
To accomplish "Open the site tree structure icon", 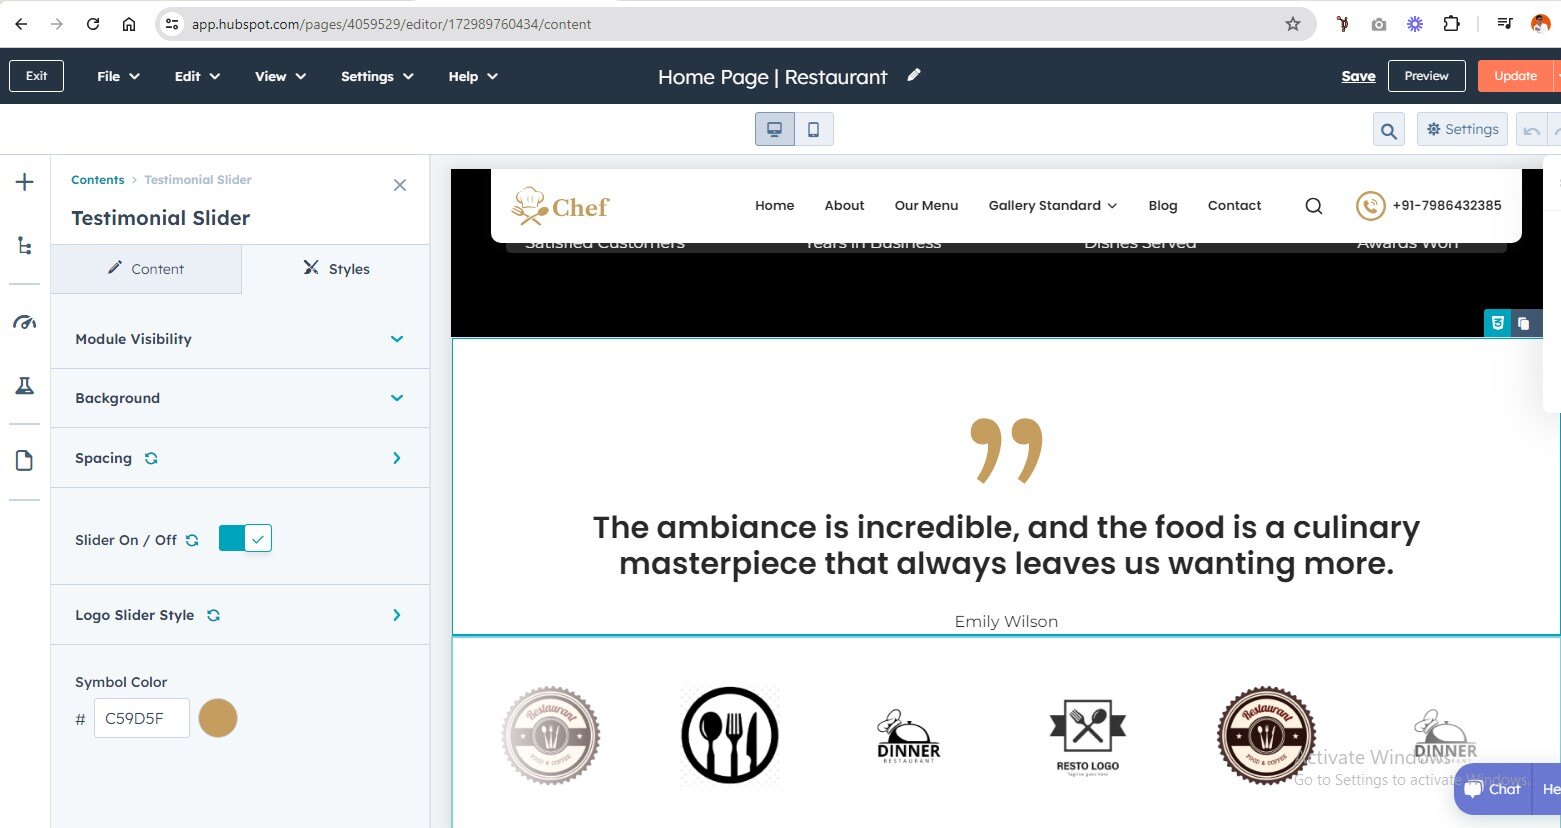I will point(25,246).
